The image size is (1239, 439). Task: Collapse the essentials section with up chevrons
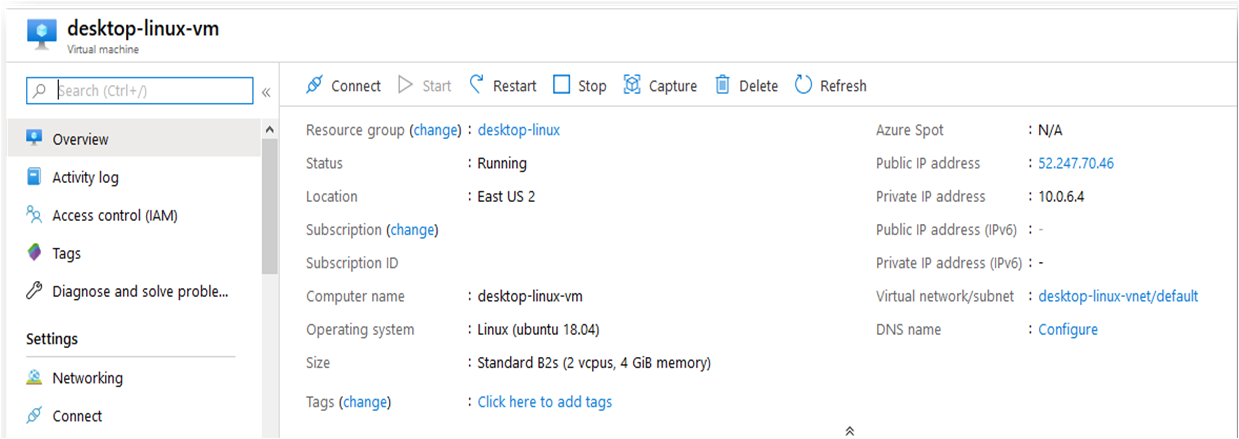(849, 431)
